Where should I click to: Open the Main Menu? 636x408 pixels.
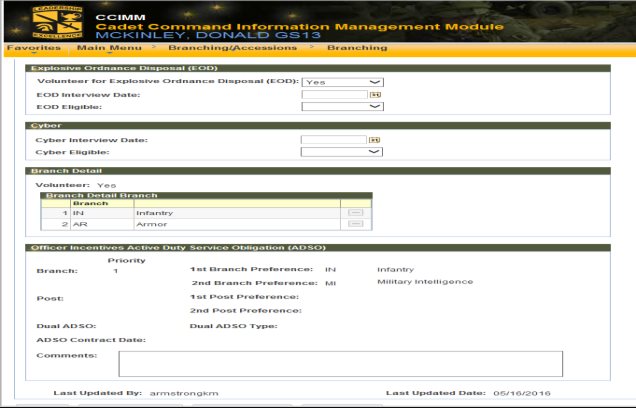pyautogui.click(x=109, y=48)
